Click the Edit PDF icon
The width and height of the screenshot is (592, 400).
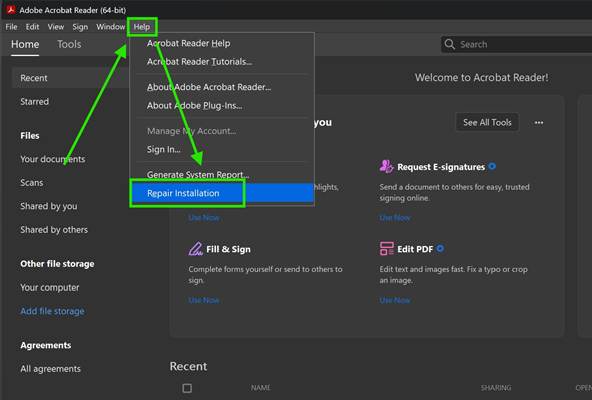pos(387,249)
